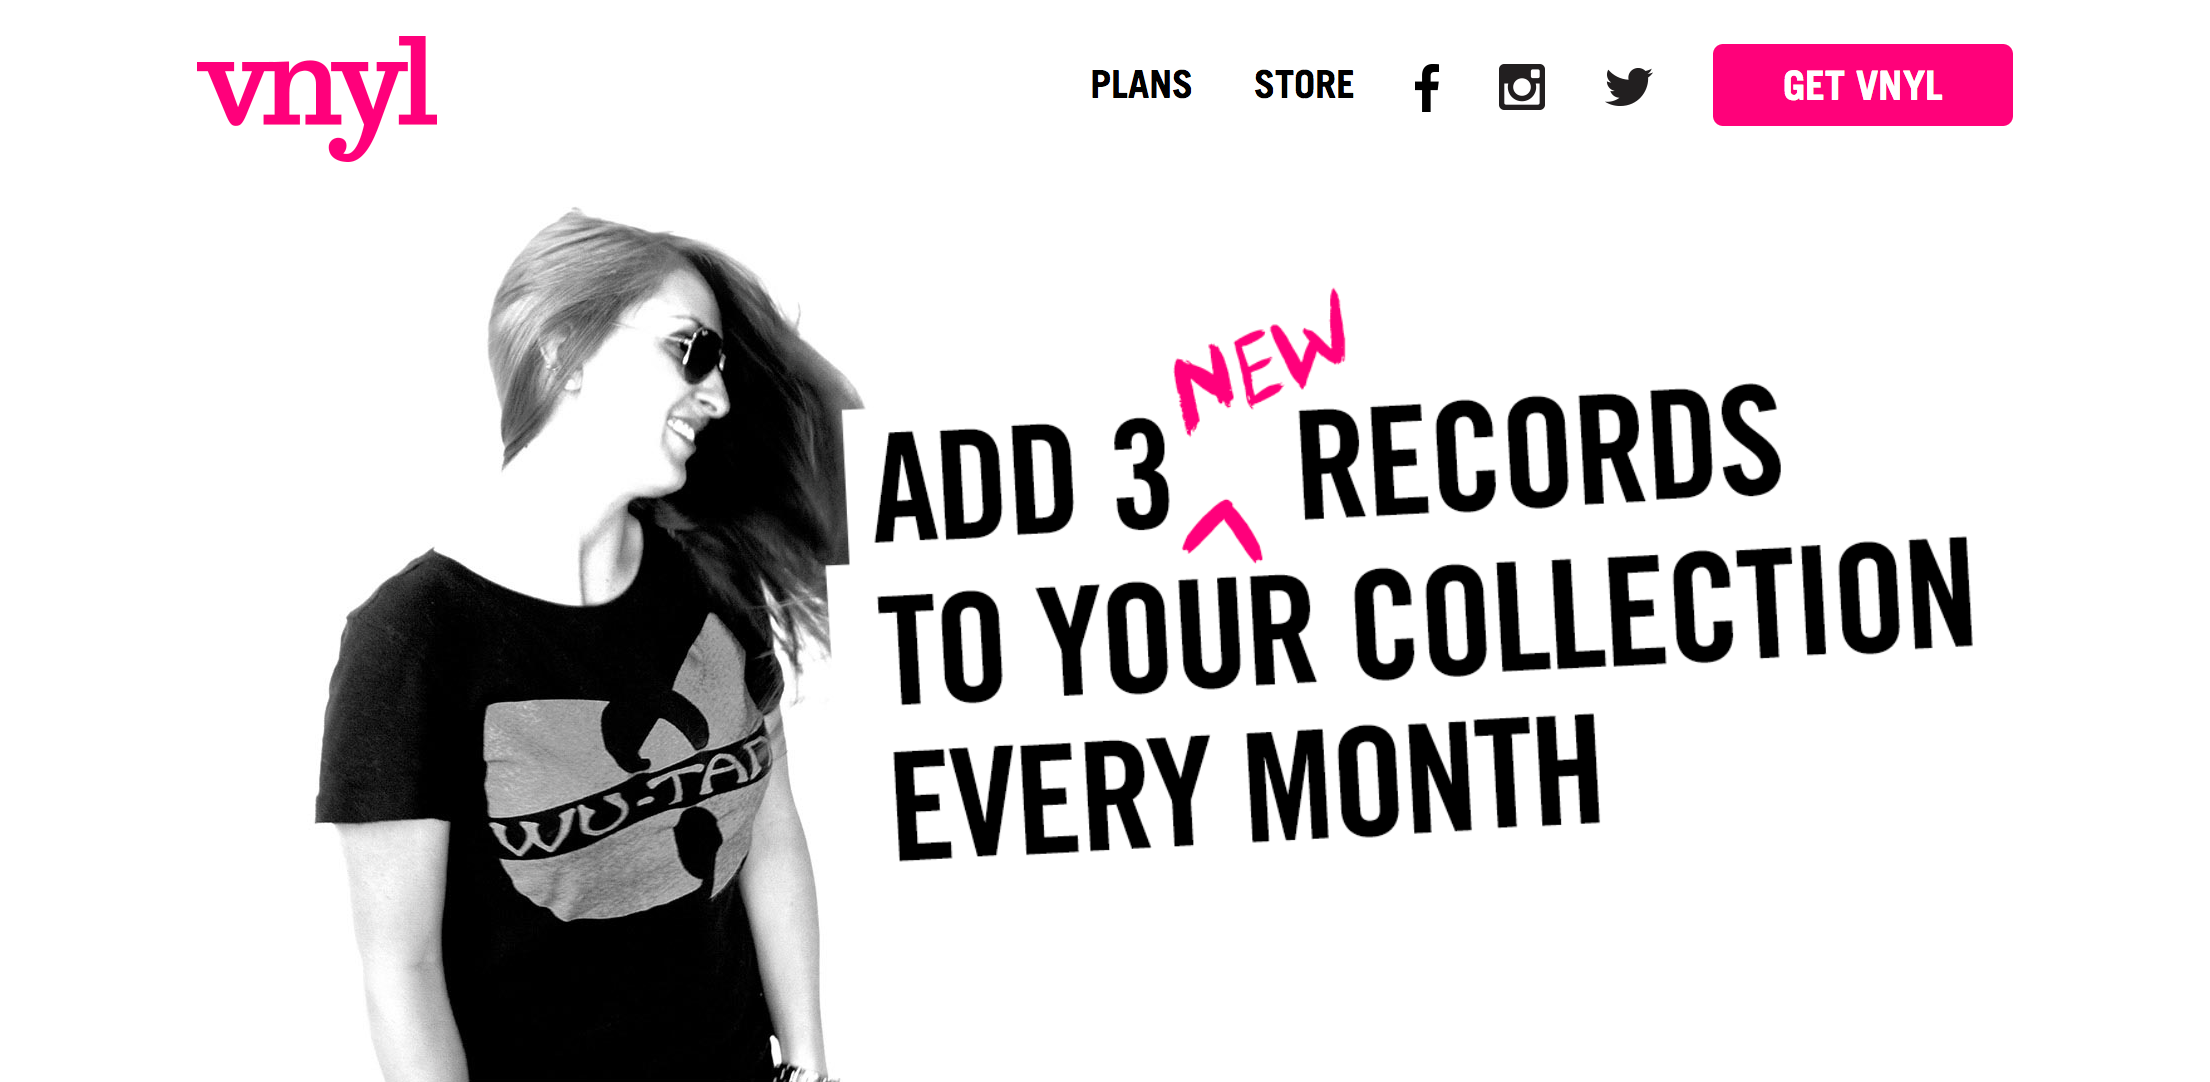
Task: Go to the PLANS page
Action: 1141,85
